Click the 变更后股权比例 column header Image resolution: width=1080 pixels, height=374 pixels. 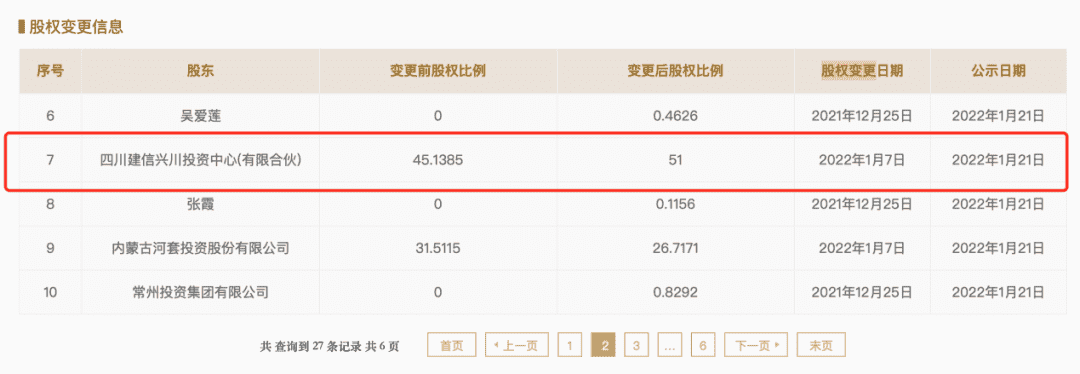pos(675,71)
